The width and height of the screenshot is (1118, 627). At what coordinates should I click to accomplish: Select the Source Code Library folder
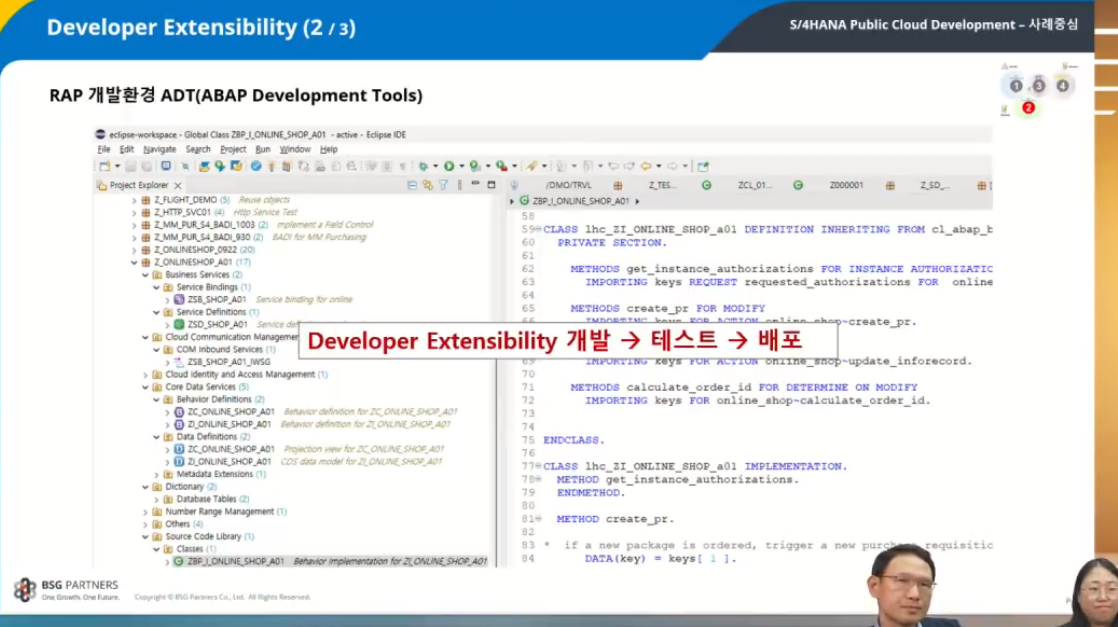pyautogui.click(x=203, y=536)
